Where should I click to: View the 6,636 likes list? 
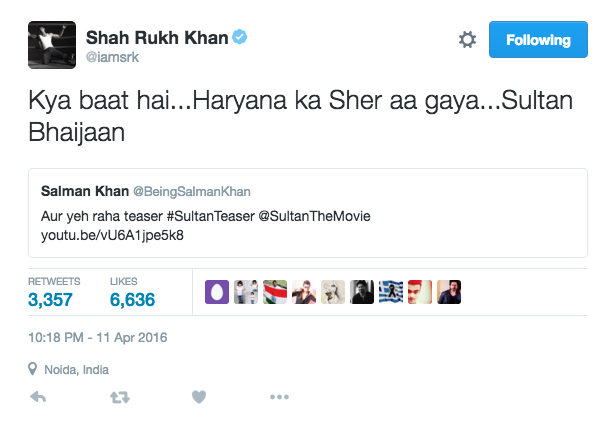(131, 299)
